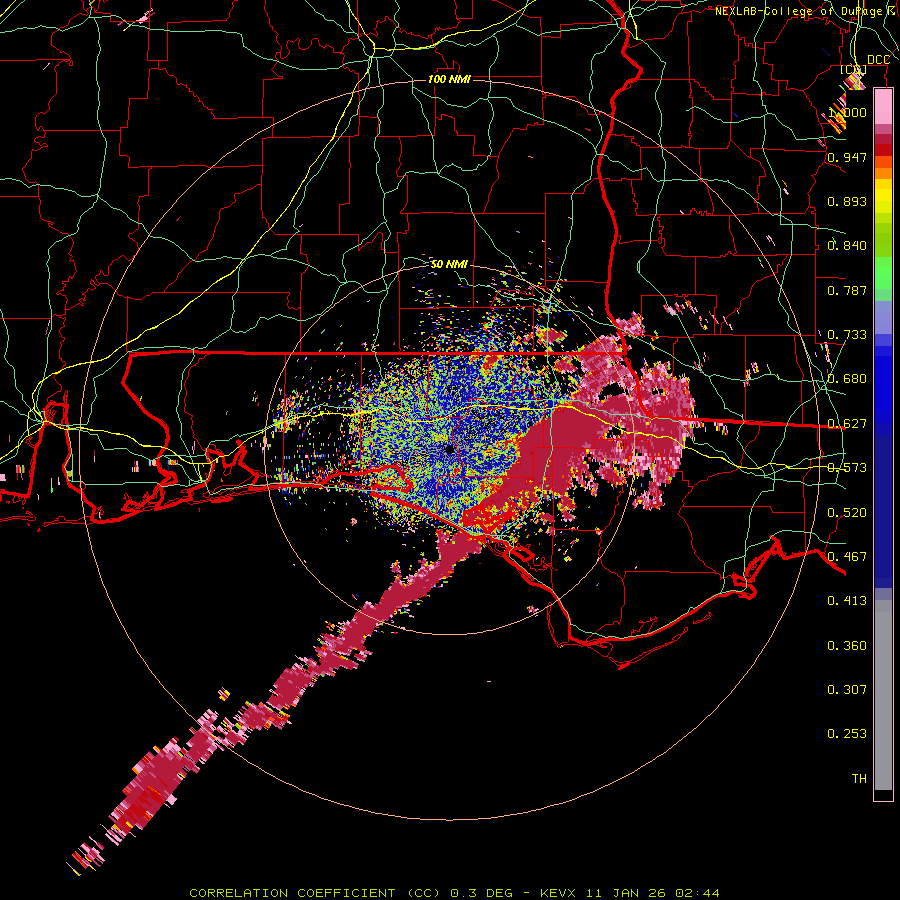Screen dimensions: 900x900
Task: Click the "DCC" label above the color scale
Action: coord(878,60)
